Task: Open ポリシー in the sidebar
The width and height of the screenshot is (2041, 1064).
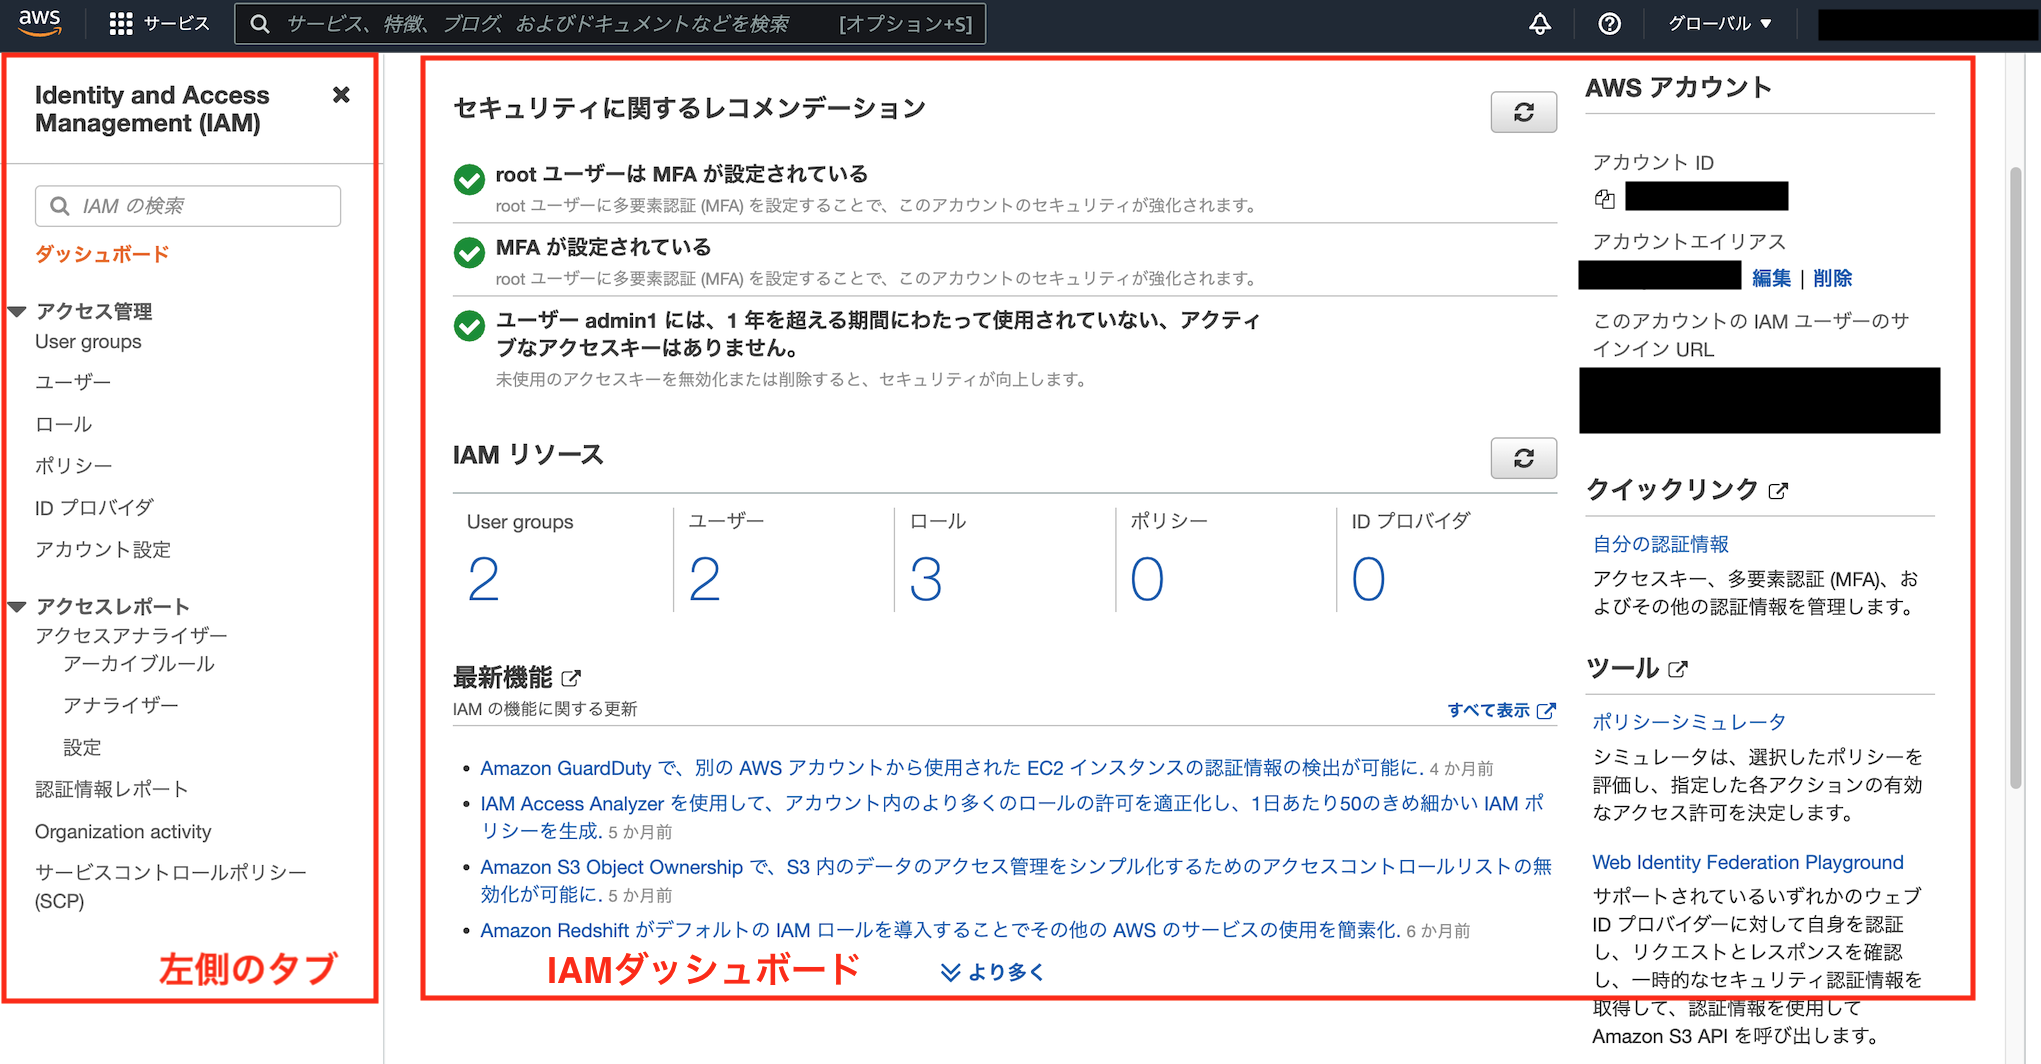Action: [73, 466]
